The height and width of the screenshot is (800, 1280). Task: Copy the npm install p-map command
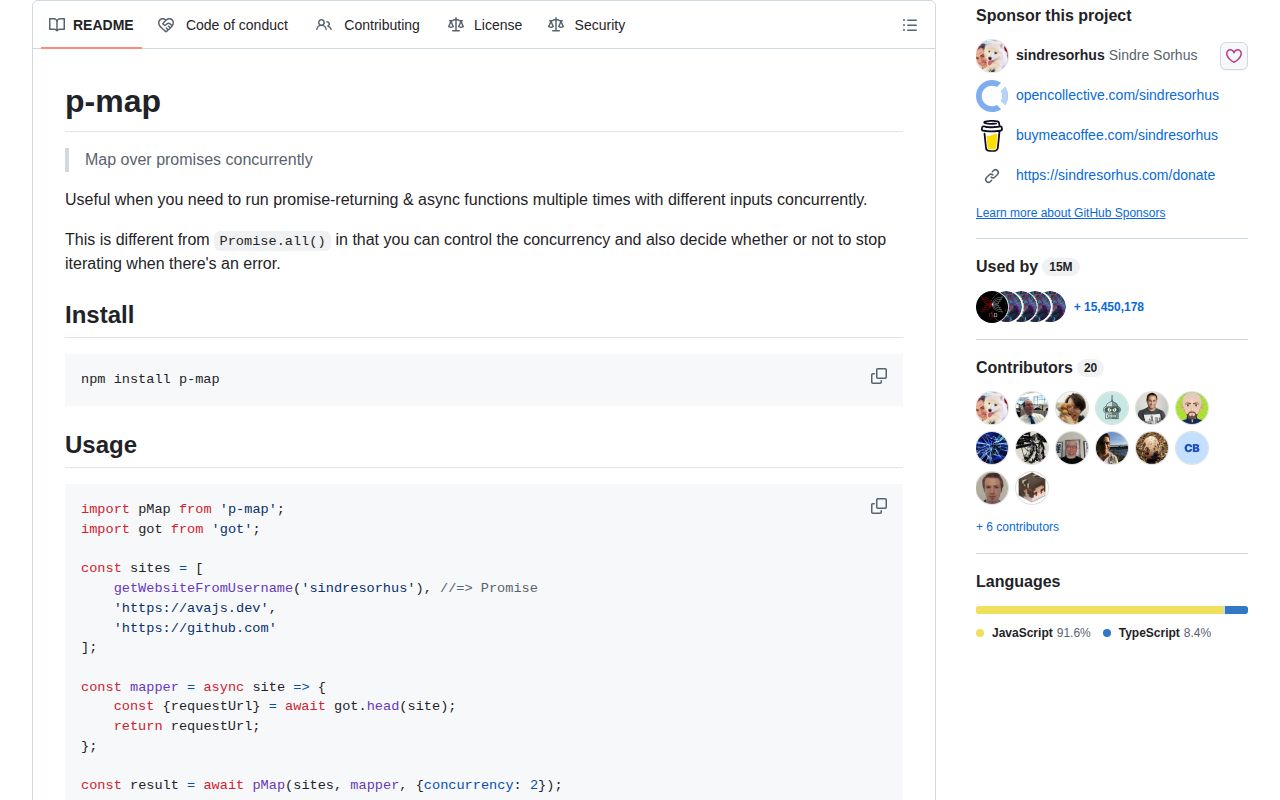coord(879,376)
